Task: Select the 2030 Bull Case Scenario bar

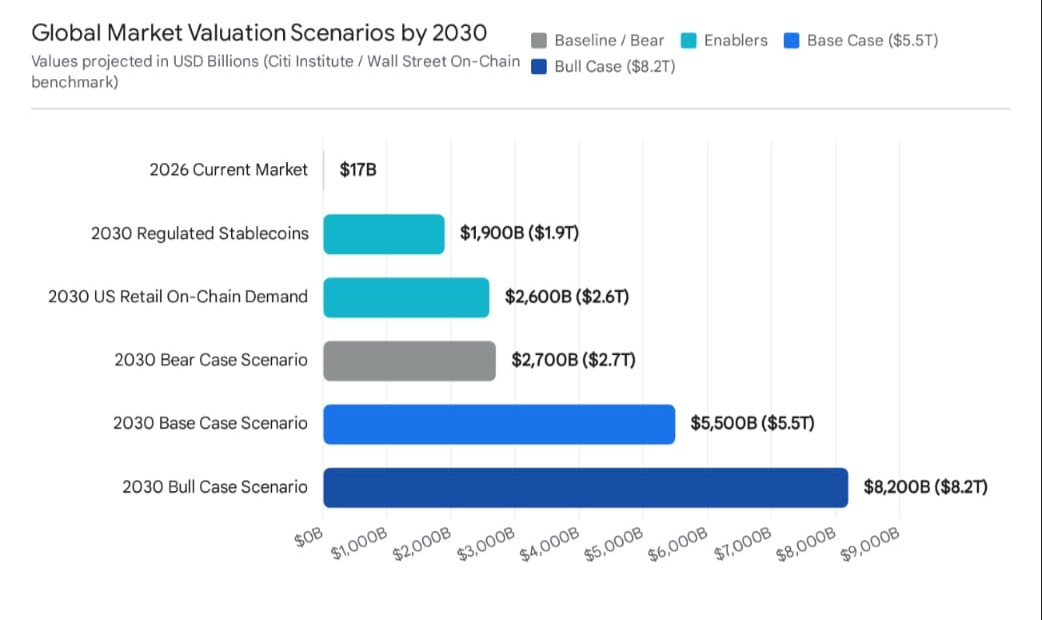Action: [585, 488]
